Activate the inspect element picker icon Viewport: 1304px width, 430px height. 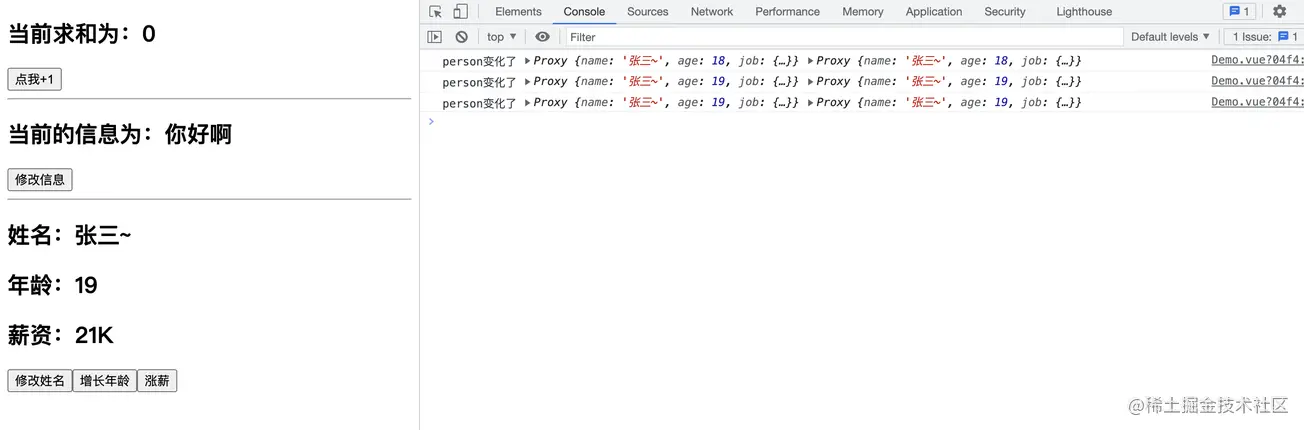coord(436,12)
